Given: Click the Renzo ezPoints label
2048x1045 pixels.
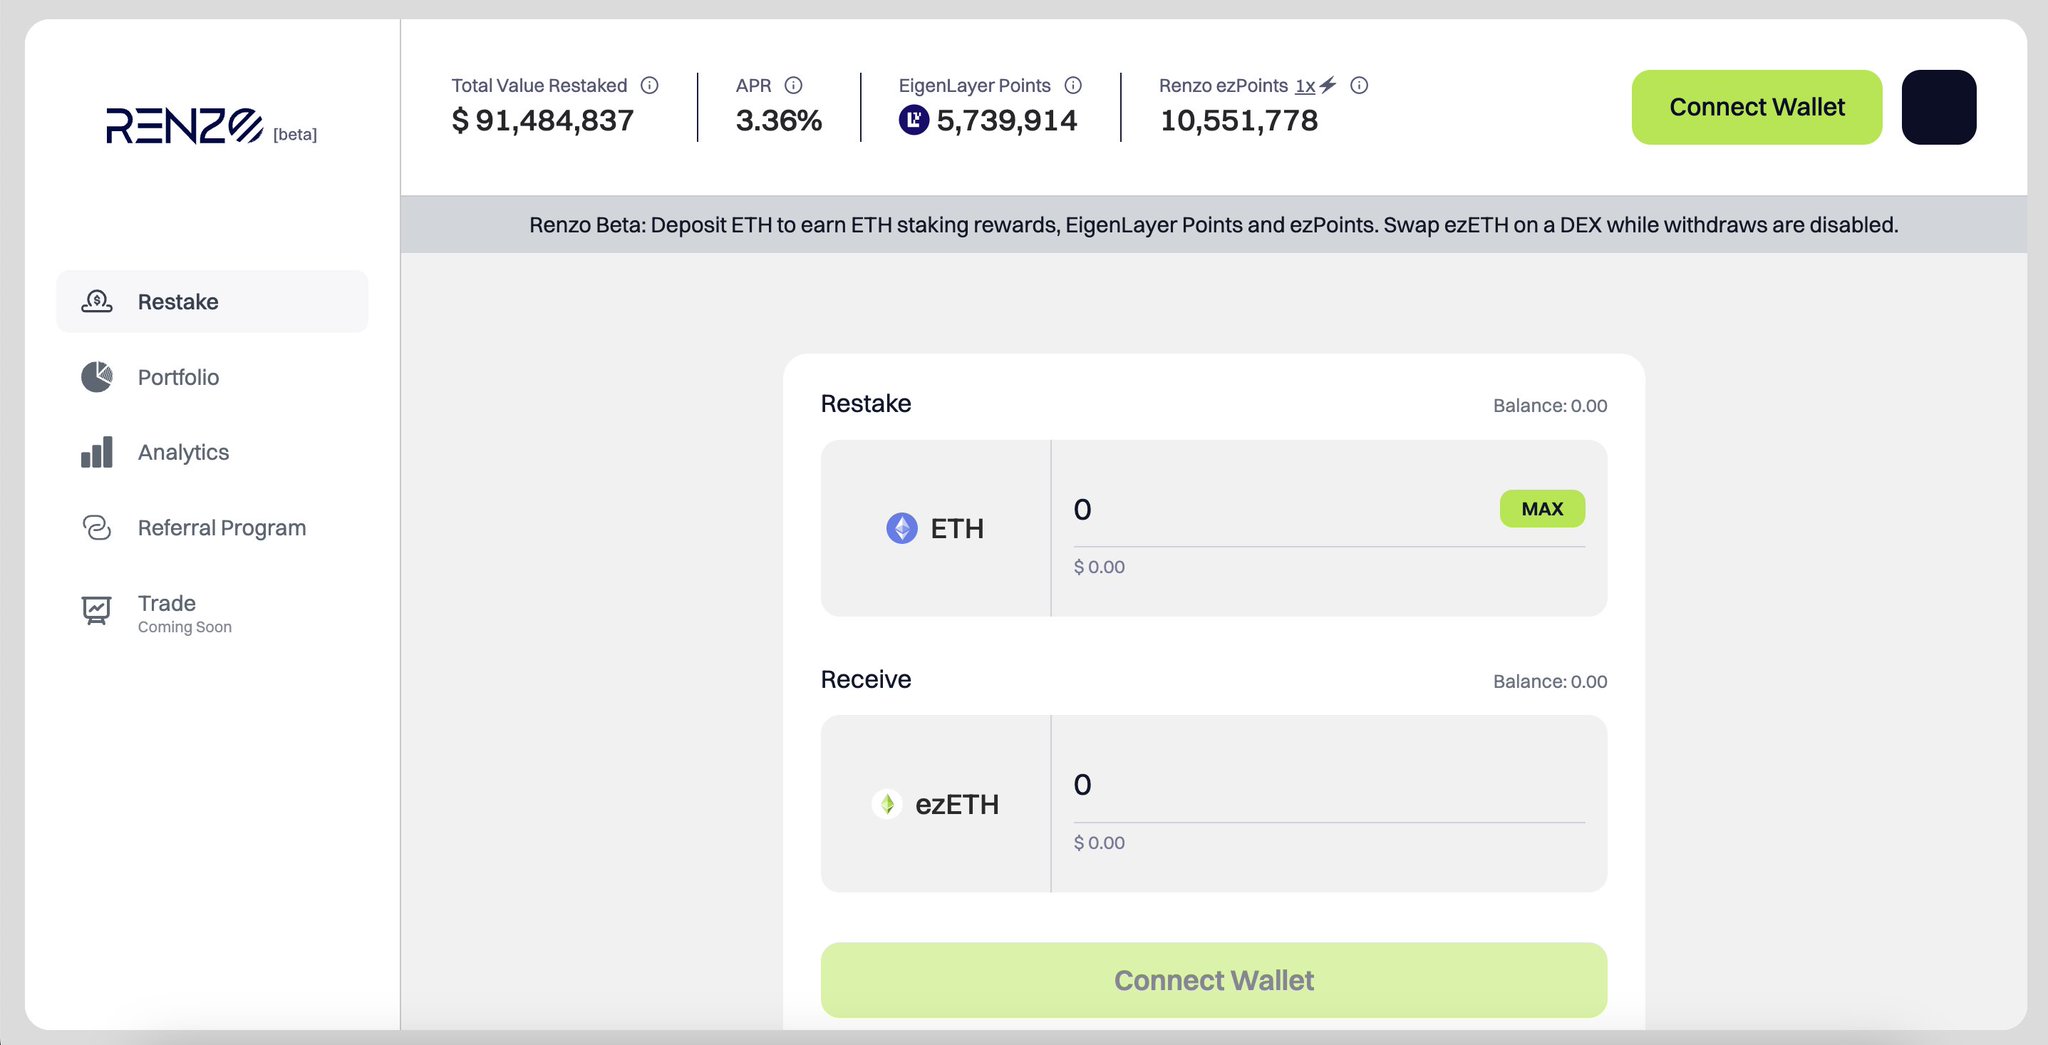Looking at the screenshot, I should [x=1224, y=86].
